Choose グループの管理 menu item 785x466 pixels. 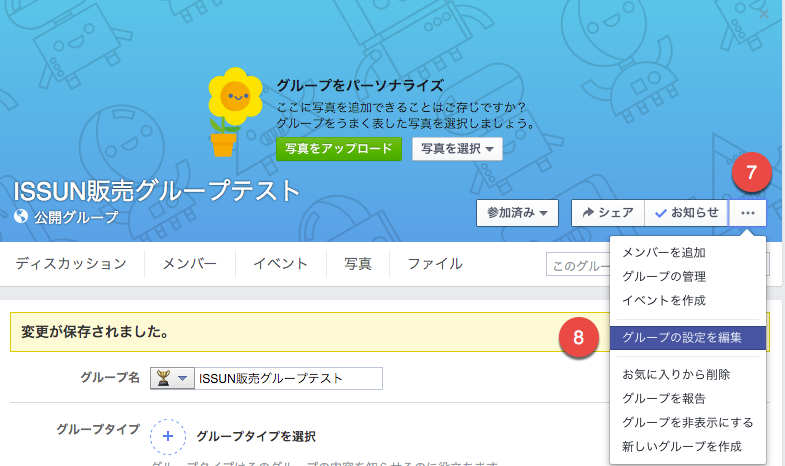pyautogui.click(x=688, y=276)
